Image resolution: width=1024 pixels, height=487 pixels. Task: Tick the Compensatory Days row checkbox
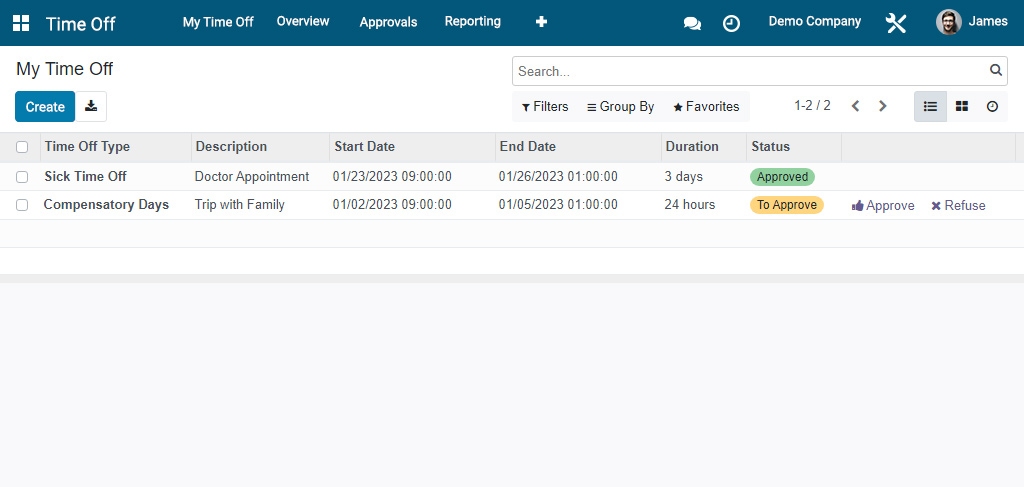[x=22, y=205]
